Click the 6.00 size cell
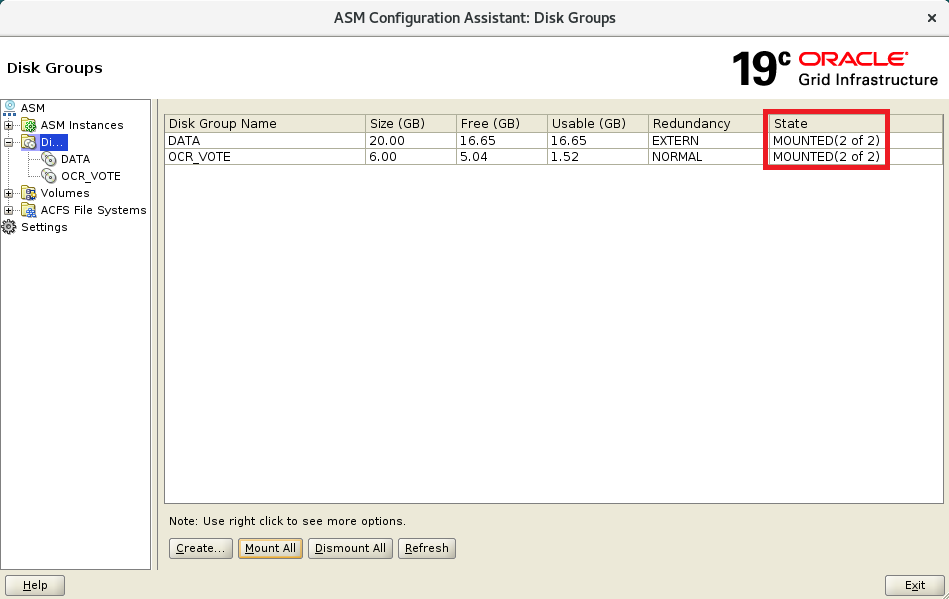Viewport: 949px width, 599px height. click(x=411, y=157)
